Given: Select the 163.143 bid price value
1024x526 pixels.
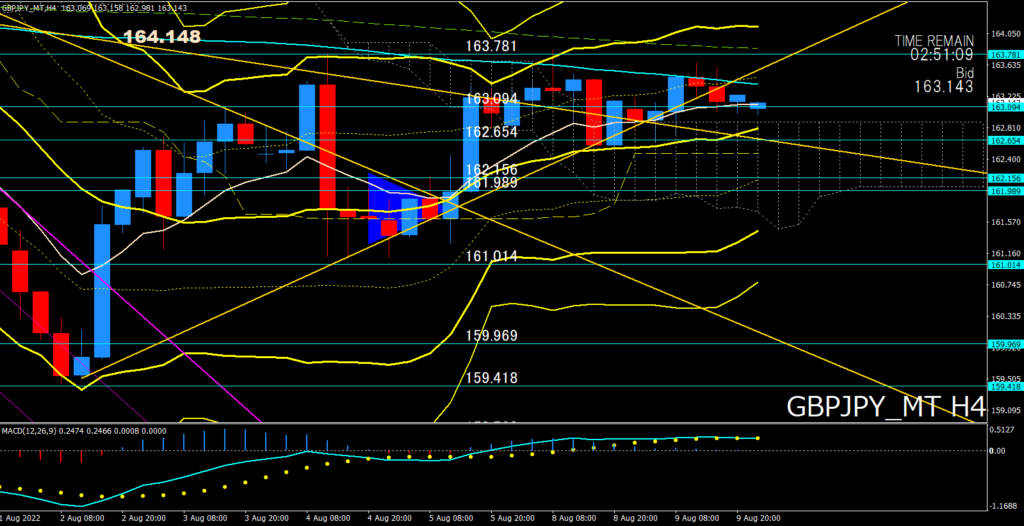Looking at the screenshot, I should (944, 86).
